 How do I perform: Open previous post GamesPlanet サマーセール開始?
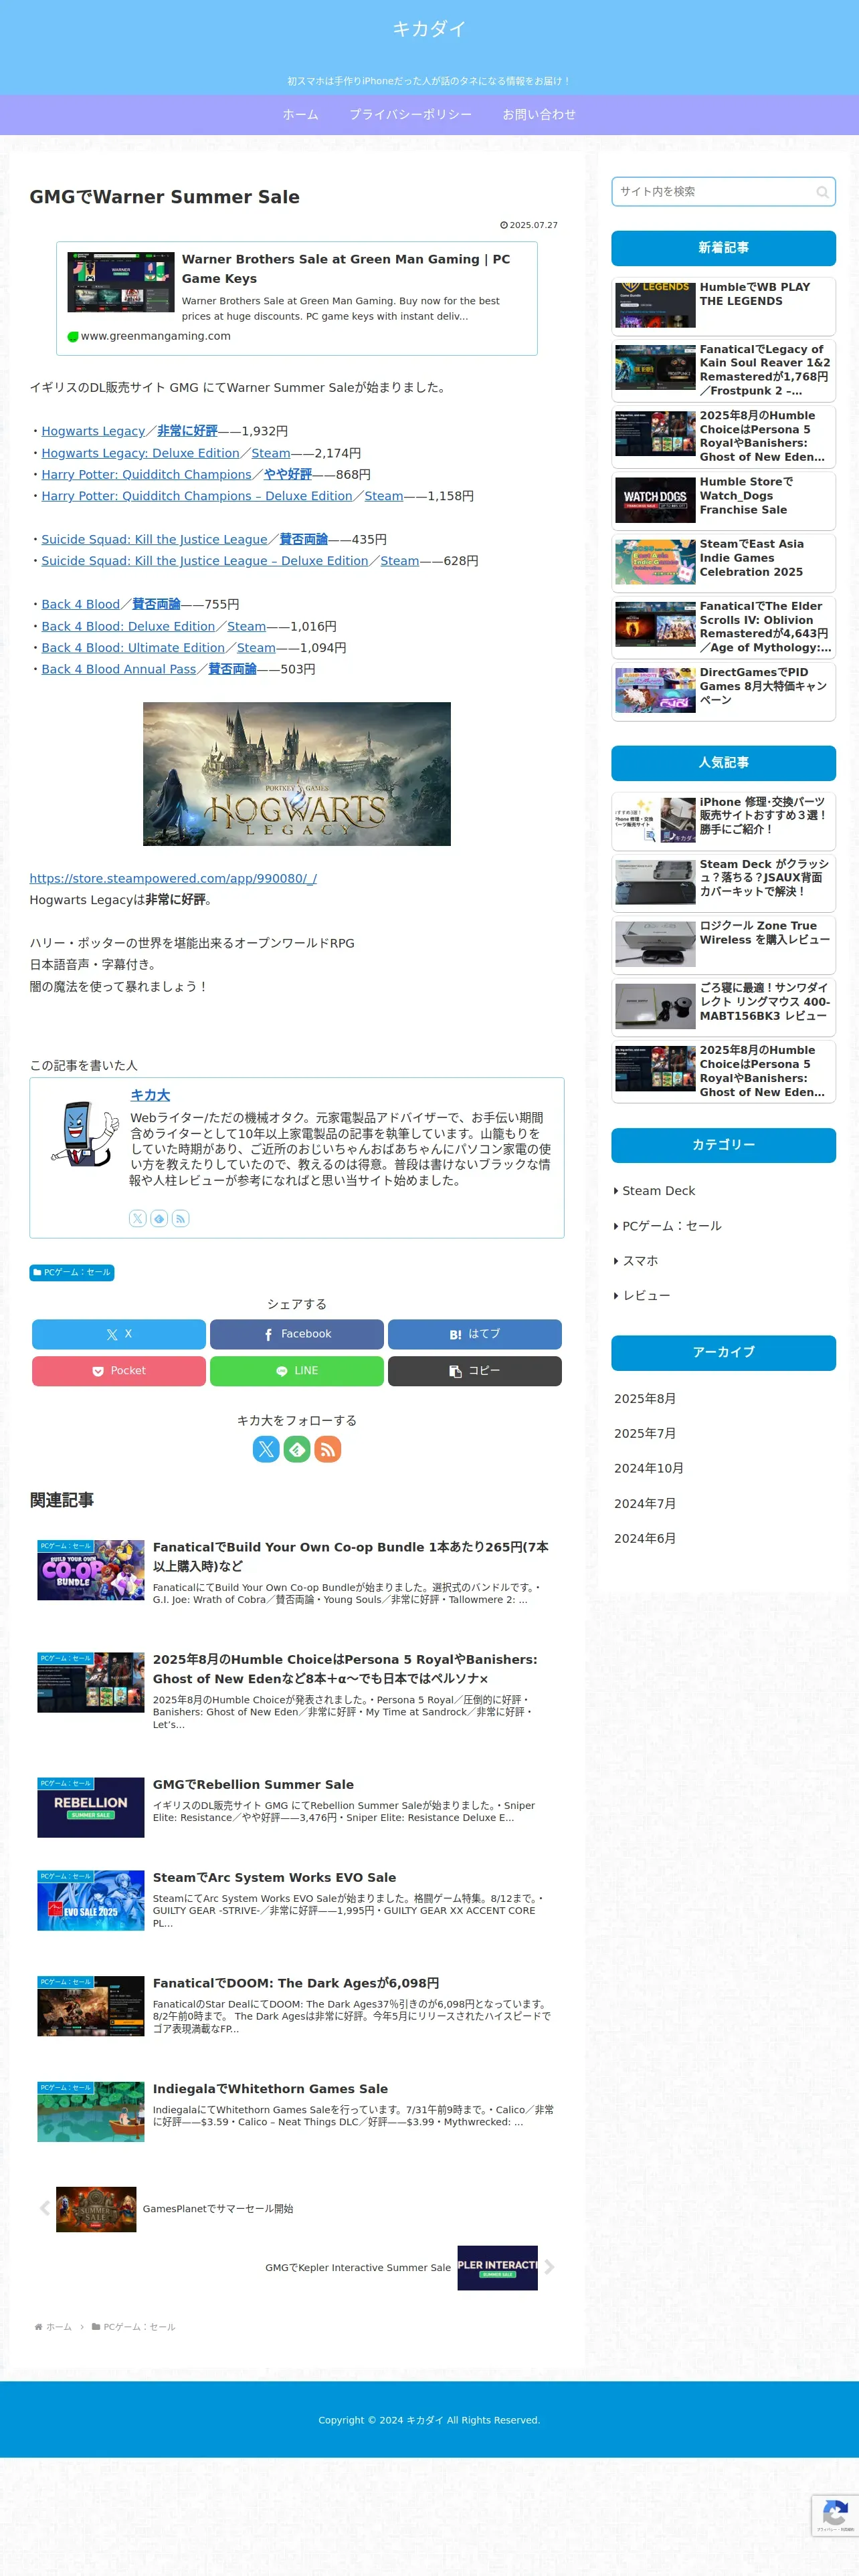pos(175,2209)
